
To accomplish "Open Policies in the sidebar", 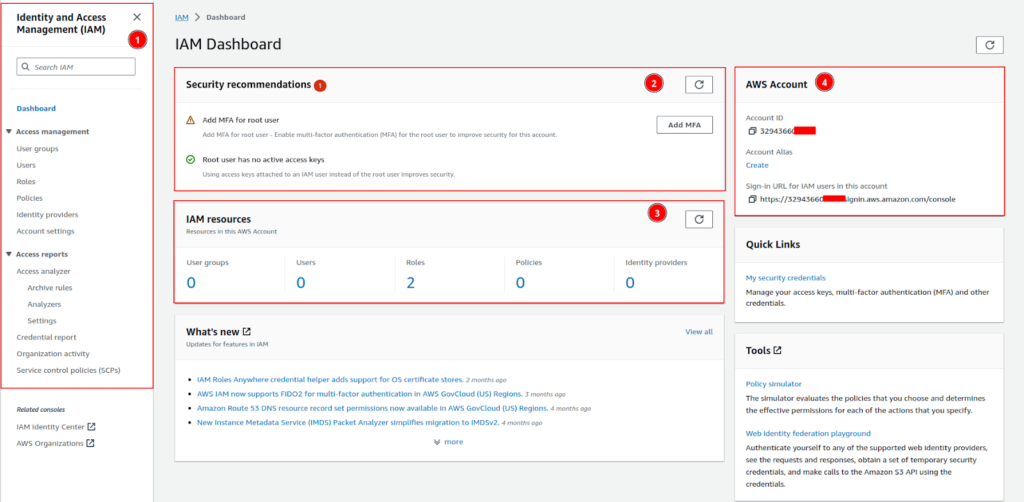I will pyautogui.click(x=29, y=198).
